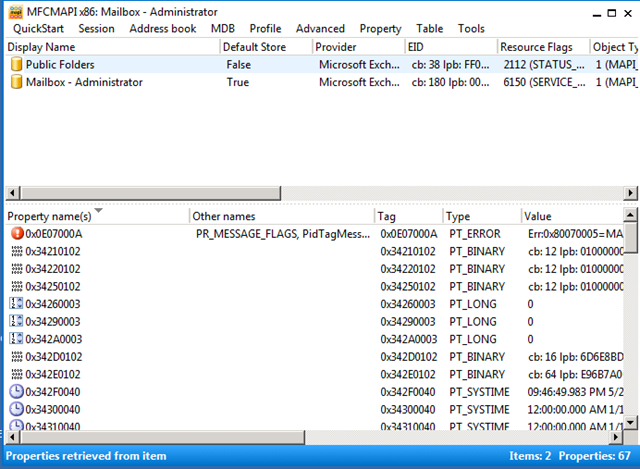Click the PT_ERROR type cell
Screen dimensions: 640x469
point(475,233)
